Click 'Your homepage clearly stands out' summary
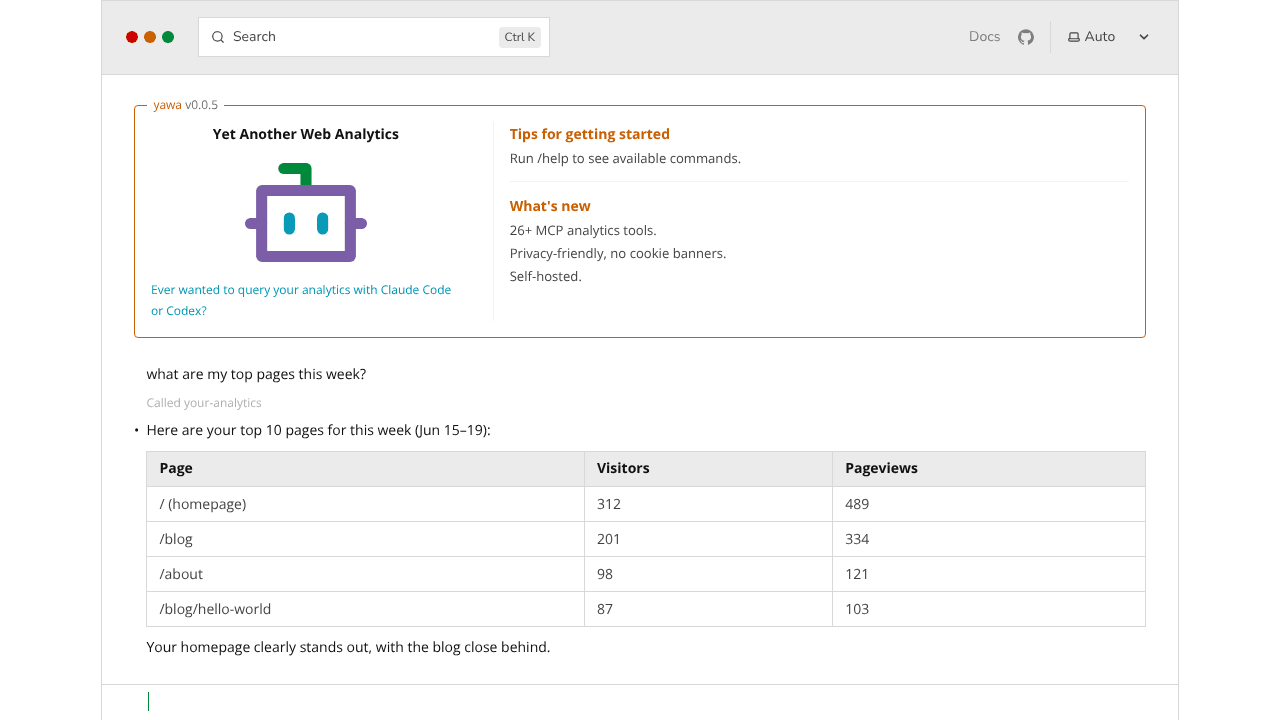Image resolution: width=1280 pixels, height=720 pixels. pyautogui.click(x=348, y=648)
